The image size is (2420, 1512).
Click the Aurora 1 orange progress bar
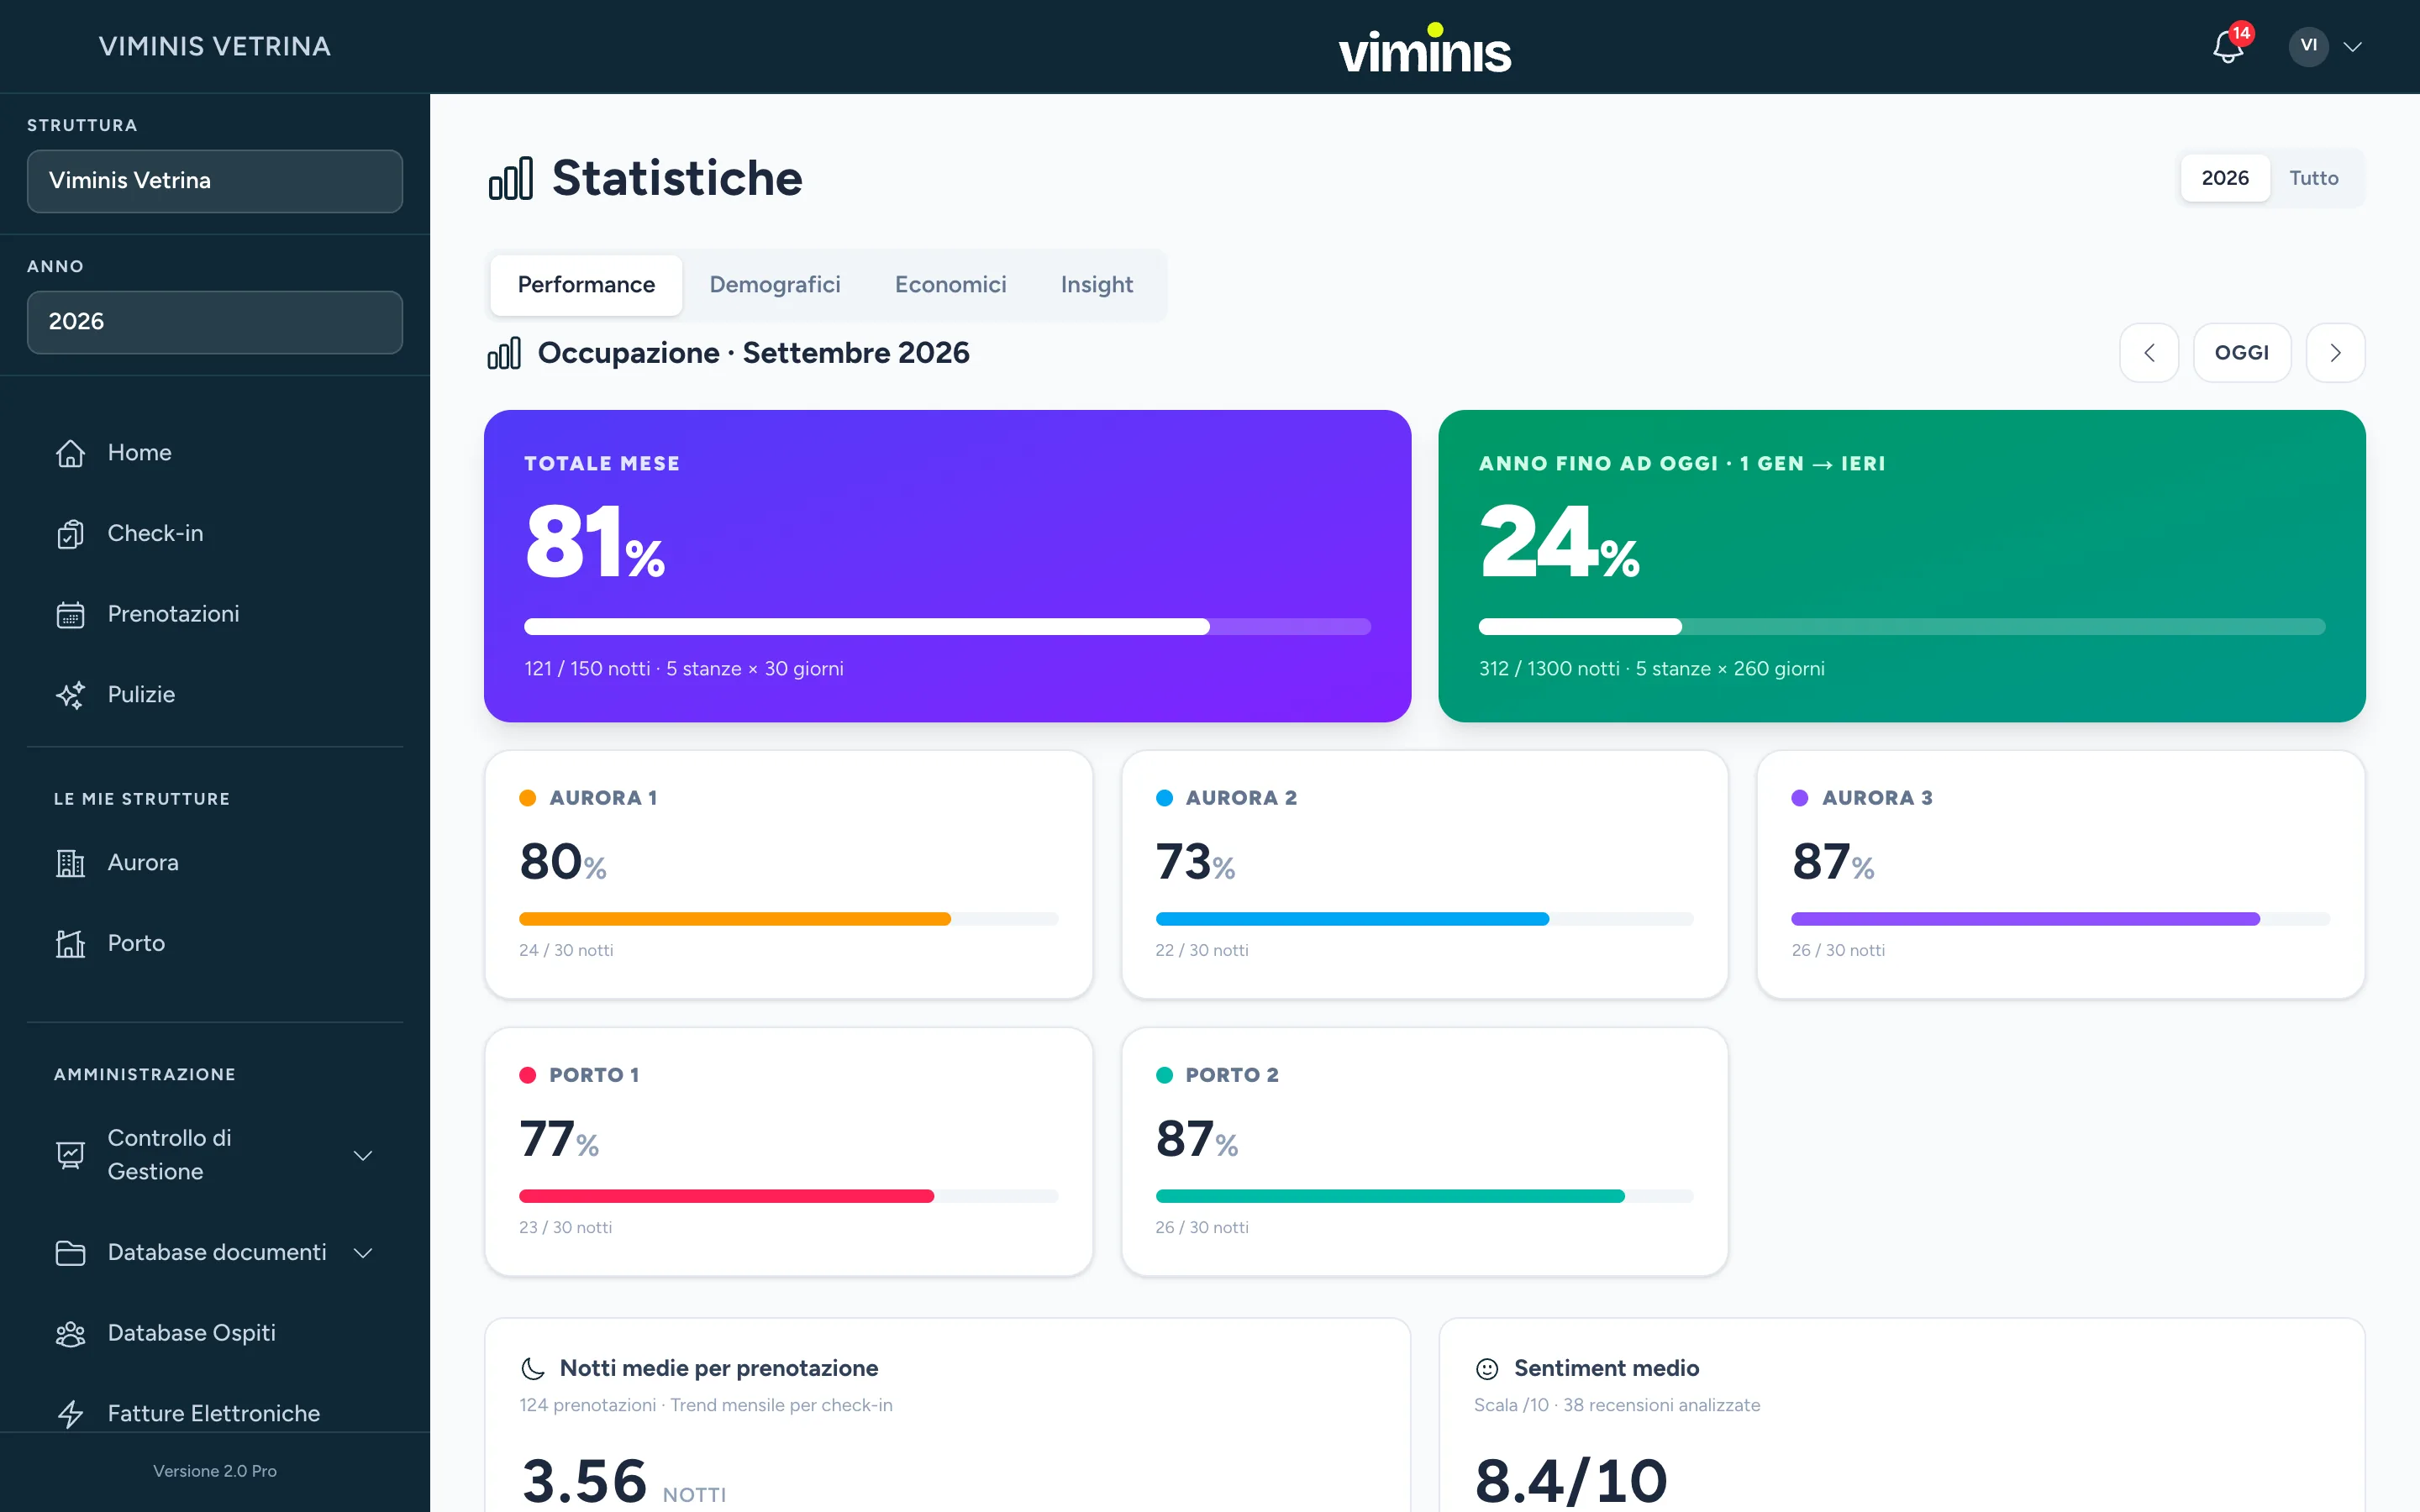788,919
